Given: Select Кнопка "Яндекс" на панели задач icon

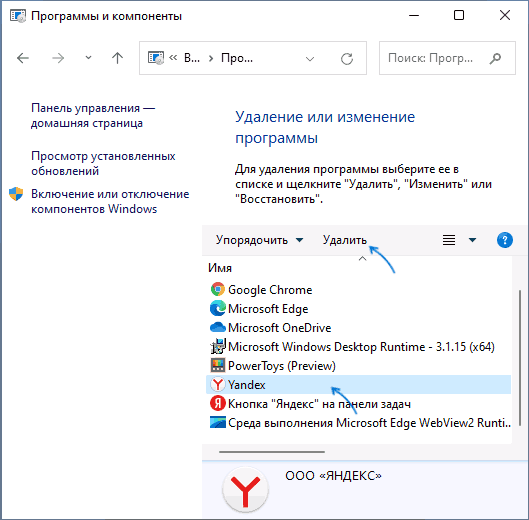Looking at the screenshot, I should pos(218,403).
